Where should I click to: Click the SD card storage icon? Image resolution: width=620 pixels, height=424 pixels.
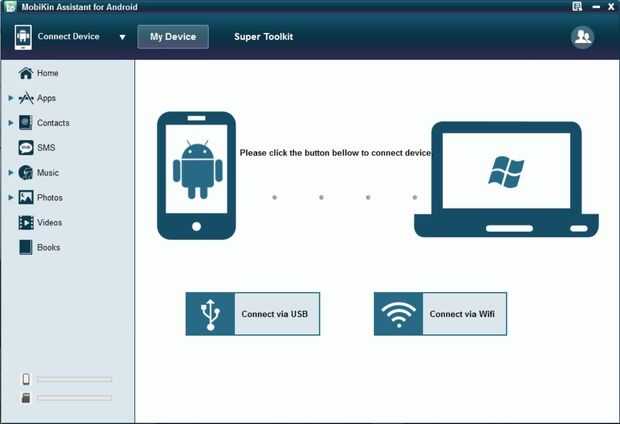(26, 398)
